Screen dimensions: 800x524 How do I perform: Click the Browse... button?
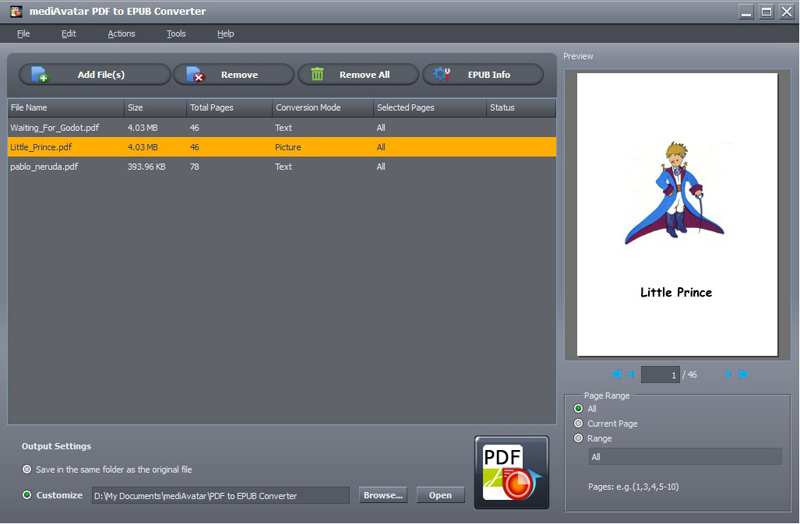coord(383,495)
